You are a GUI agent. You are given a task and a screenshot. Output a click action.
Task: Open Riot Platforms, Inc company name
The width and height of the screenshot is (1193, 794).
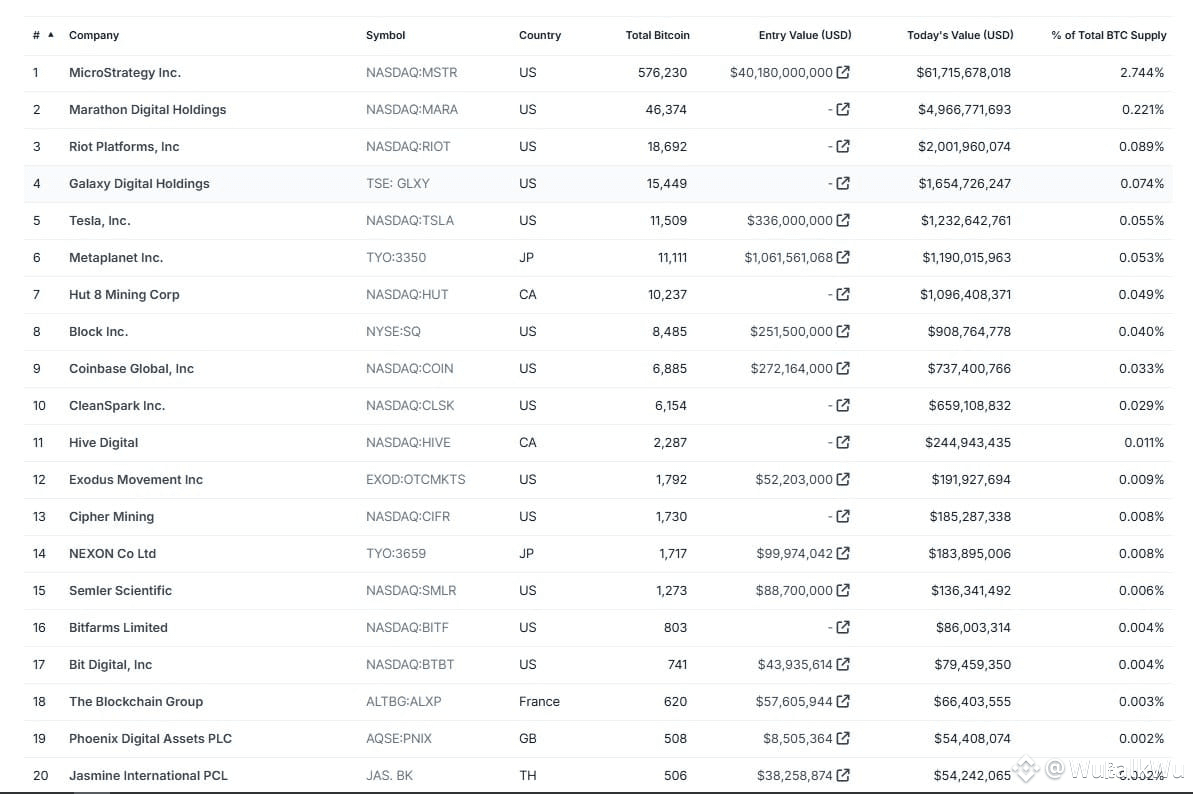[124, 146]
